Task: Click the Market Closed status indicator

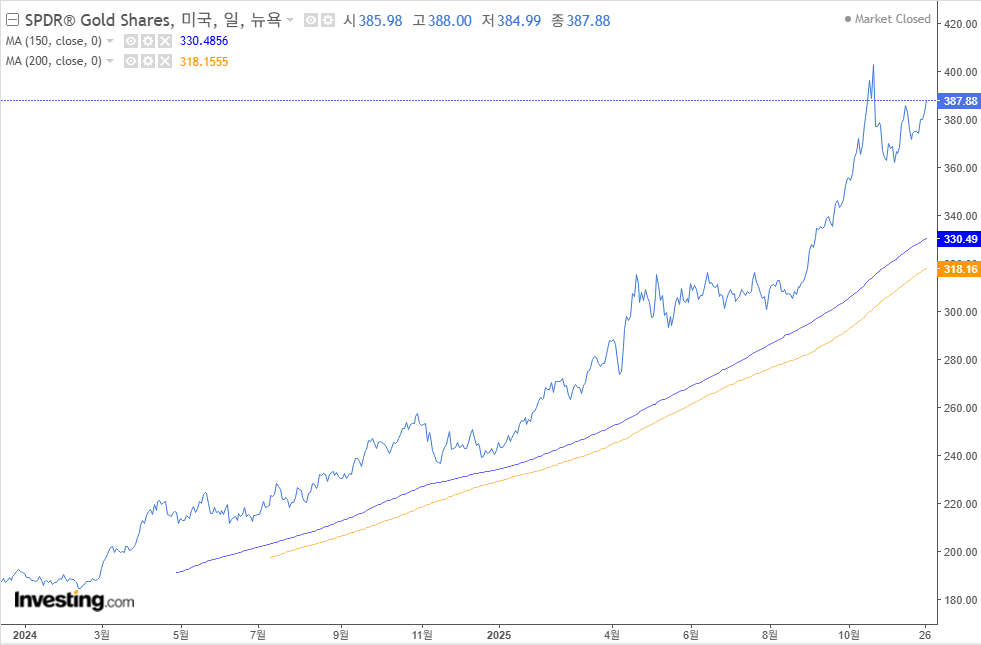Action: click(888, 19)
